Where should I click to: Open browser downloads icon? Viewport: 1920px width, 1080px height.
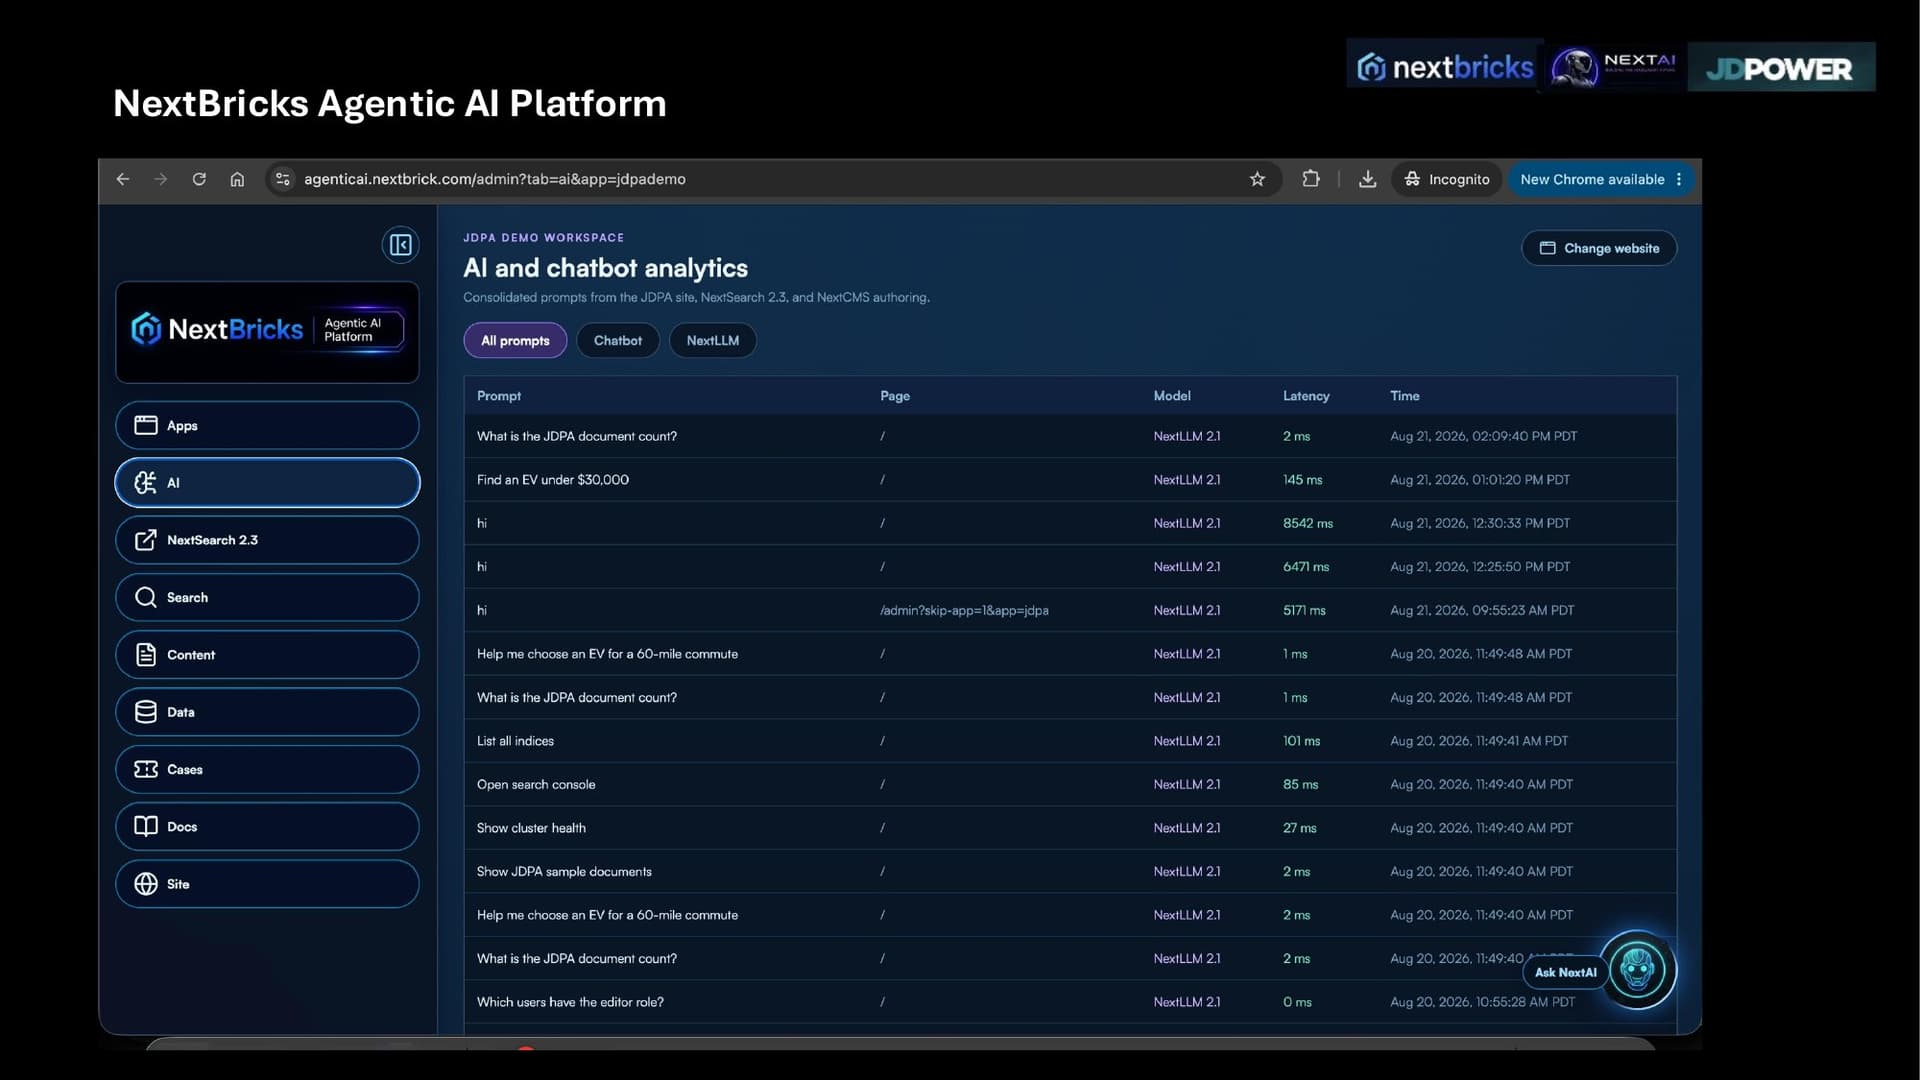click(1367, 179)
